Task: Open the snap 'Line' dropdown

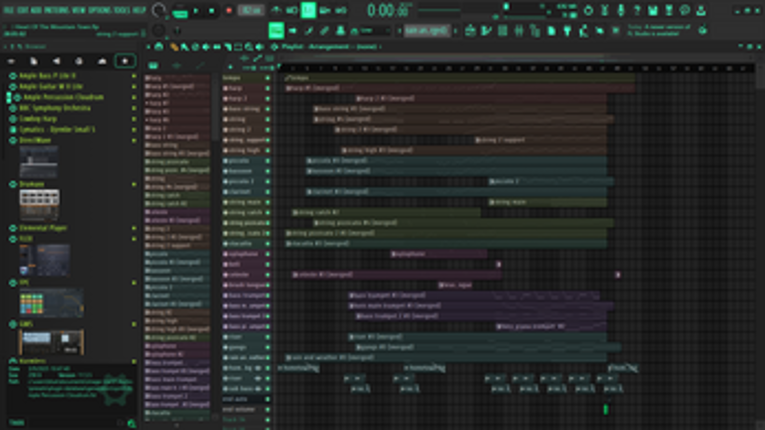Action: [x=375, y=31]
